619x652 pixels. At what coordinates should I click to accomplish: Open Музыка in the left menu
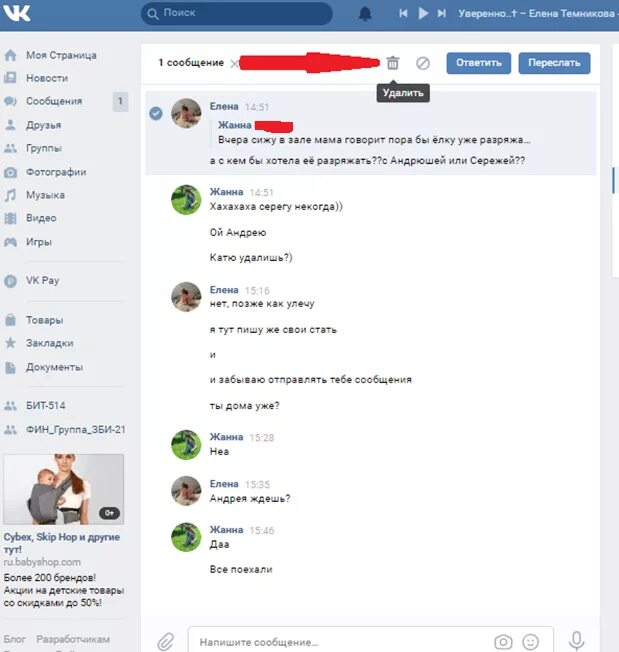(45, 195)
